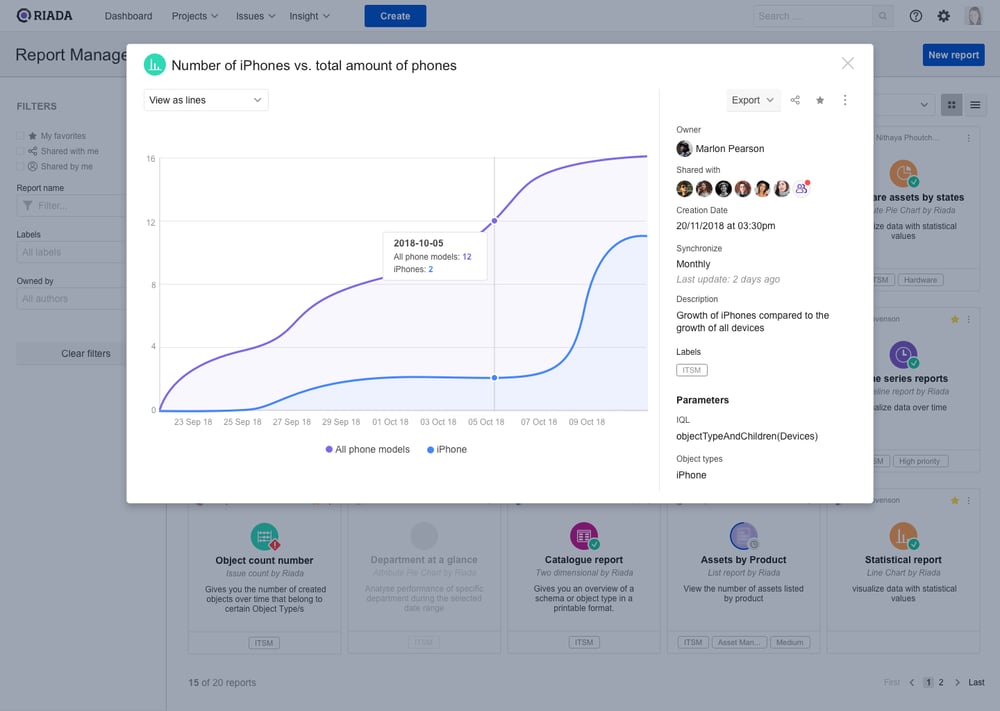Switch to grid view of reports
The image size is (1000, 711).
click(952, 105)
